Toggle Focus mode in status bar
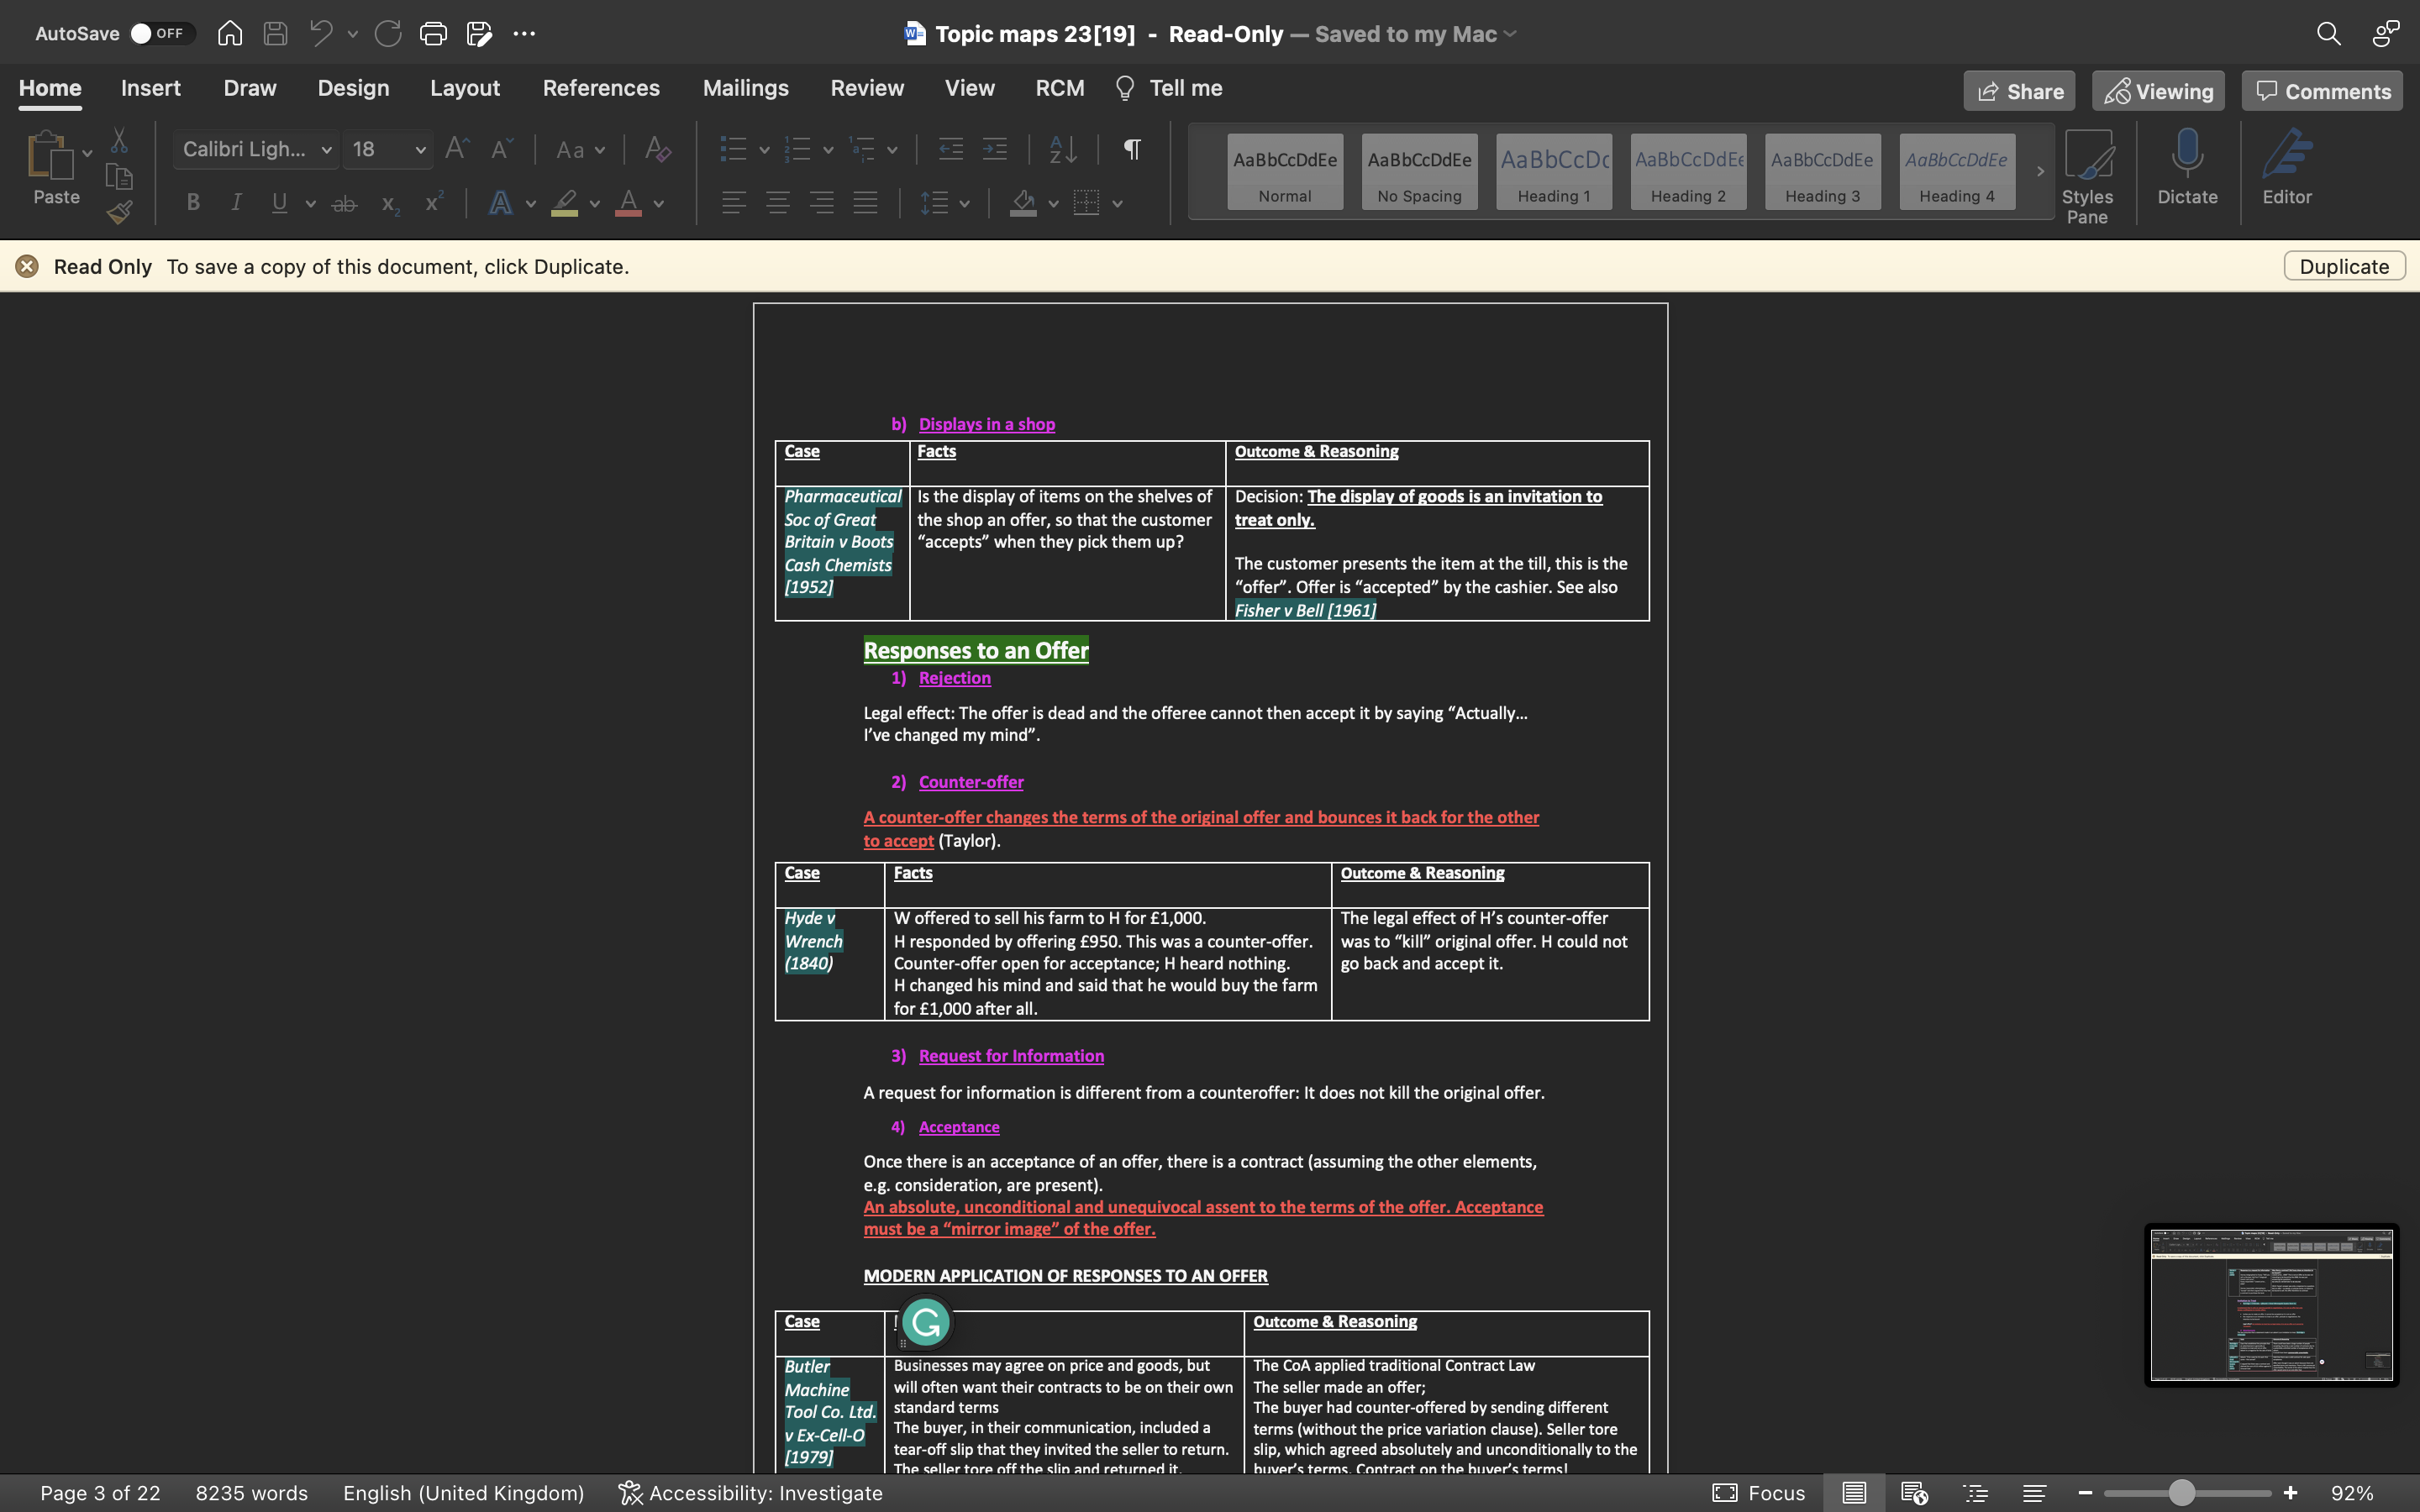 click(1759, 1493)
